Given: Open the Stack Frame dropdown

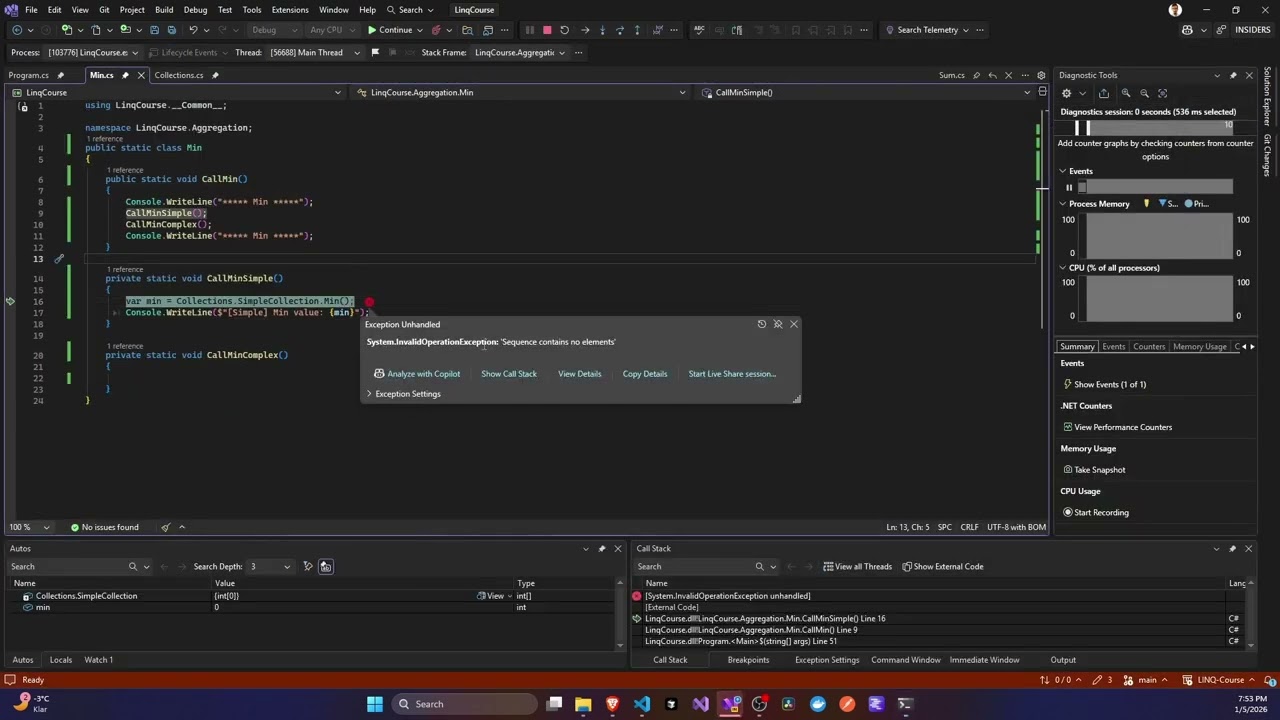Looking at the screenshot, I should tap(520, 52).
